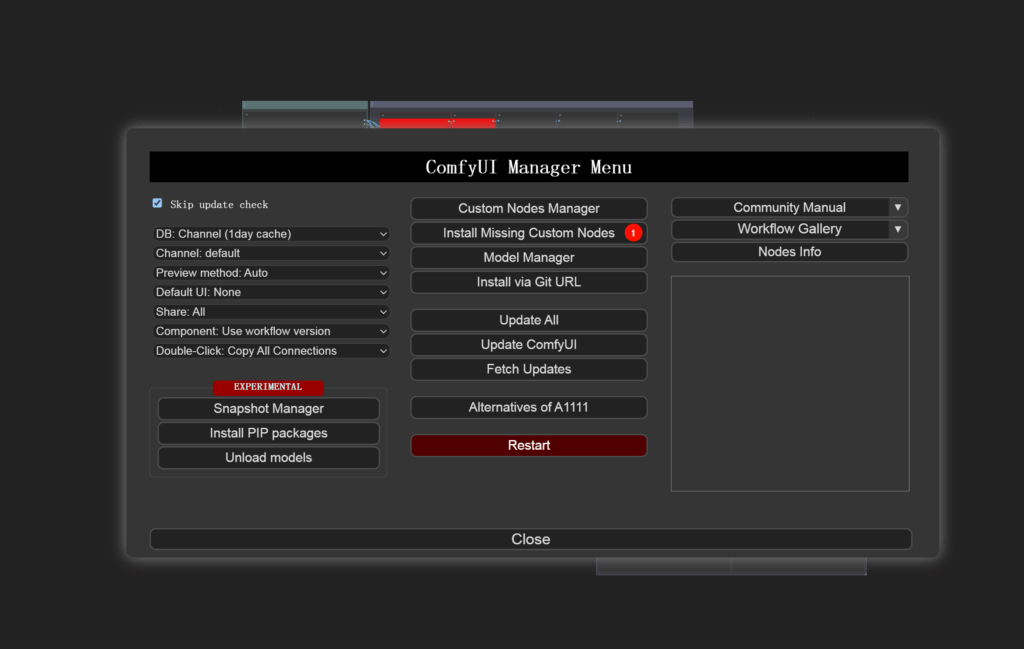This screenshot has height=649, width=1024.
Task: Open the Default UI: None dropdown
Action: pyautogui.click(x=271, y=293)
